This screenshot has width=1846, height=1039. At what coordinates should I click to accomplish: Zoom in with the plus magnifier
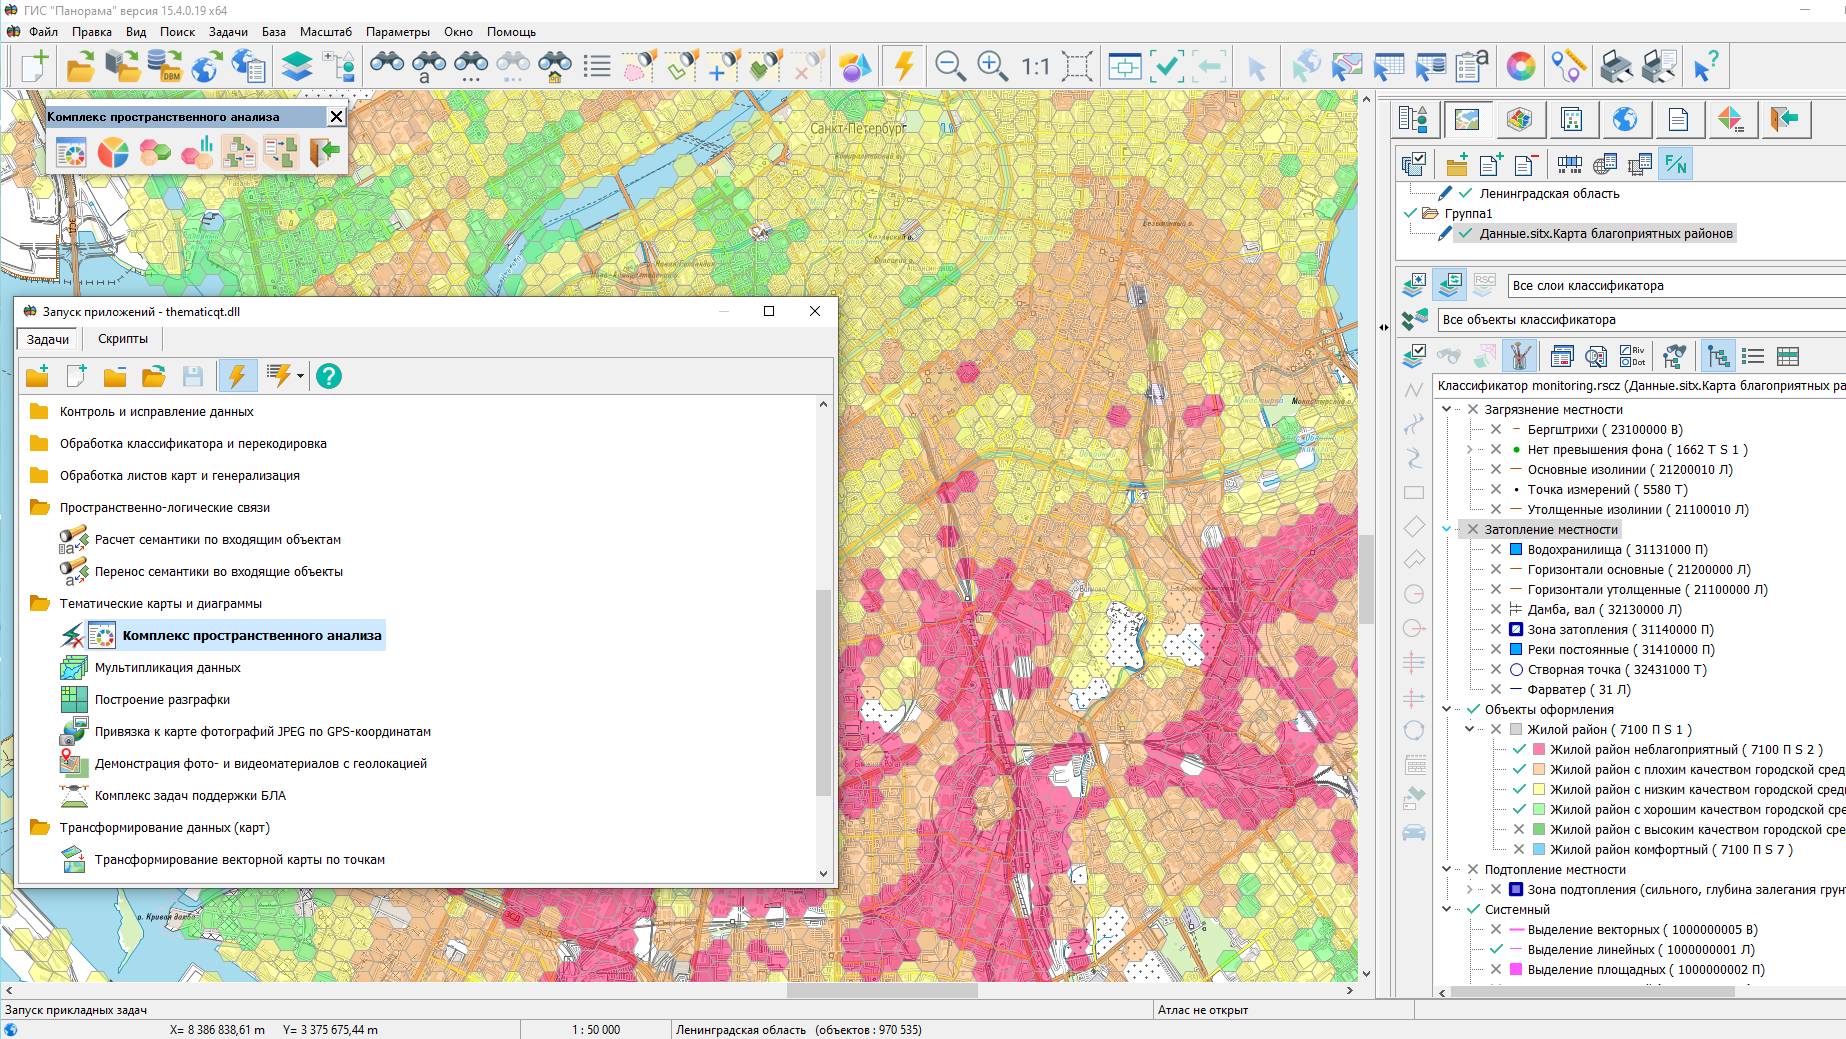992,67
